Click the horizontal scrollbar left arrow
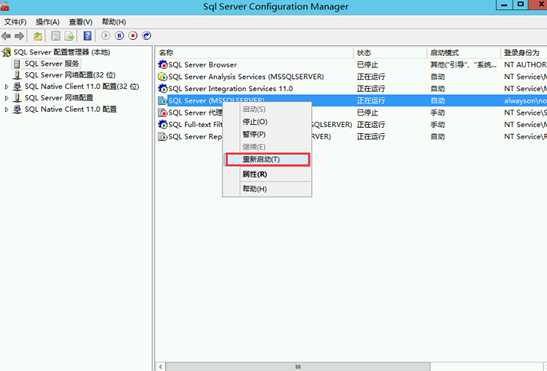This screenshot has width=547, height=371. coord(160,367)
